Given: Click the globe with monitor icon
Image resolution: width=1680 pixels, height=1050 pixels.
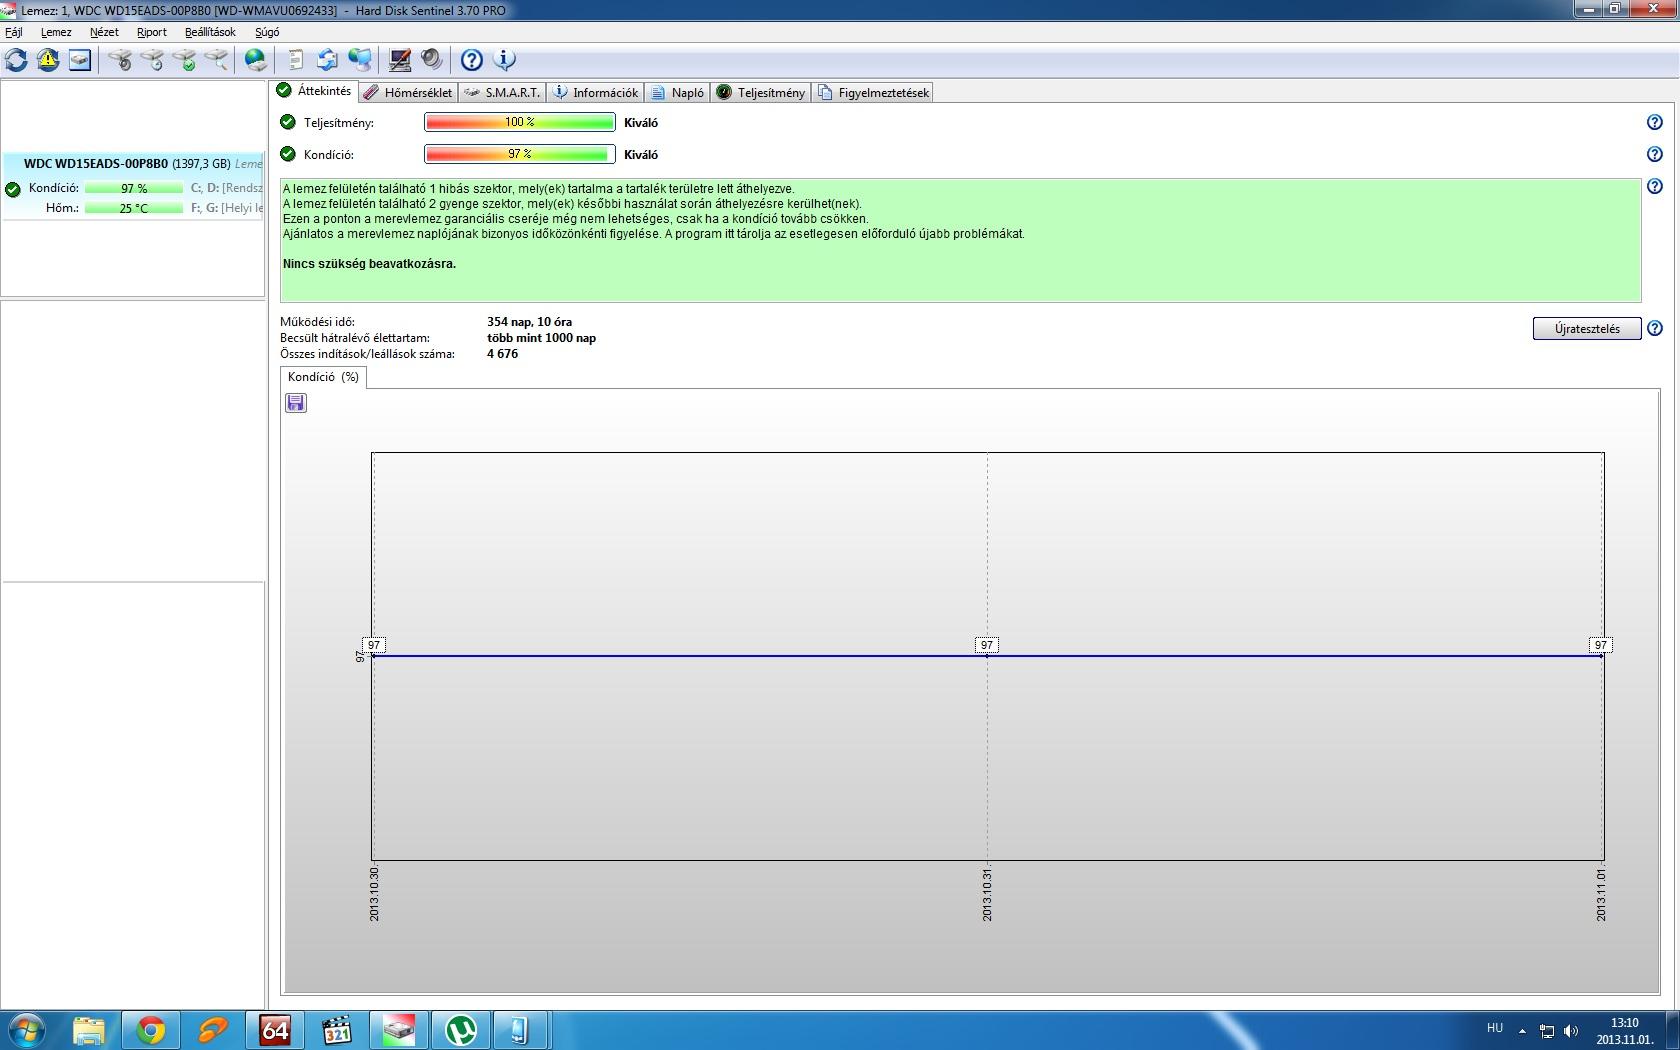Looking at the screenshot, I should pyautogui.click(x=360, y=60).
